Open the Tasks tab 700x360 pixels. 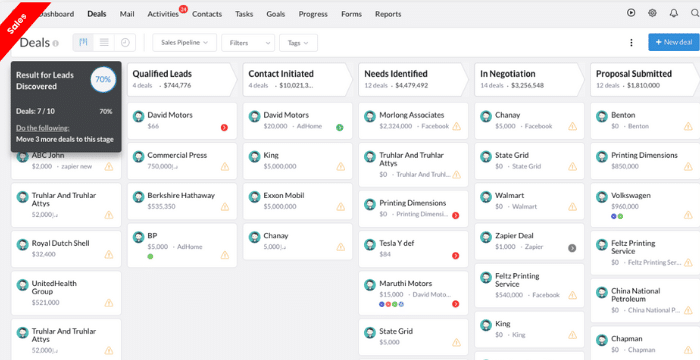(x=244, y=14)
